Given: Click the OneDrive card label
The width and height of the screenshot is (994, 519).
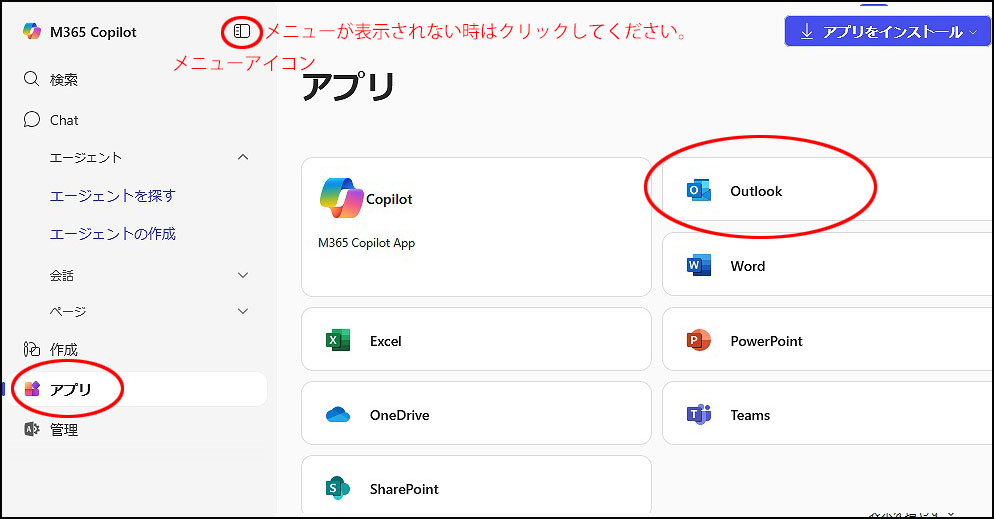Looking at the screenshot, I should pyautogui.click(x=399, y=415).
